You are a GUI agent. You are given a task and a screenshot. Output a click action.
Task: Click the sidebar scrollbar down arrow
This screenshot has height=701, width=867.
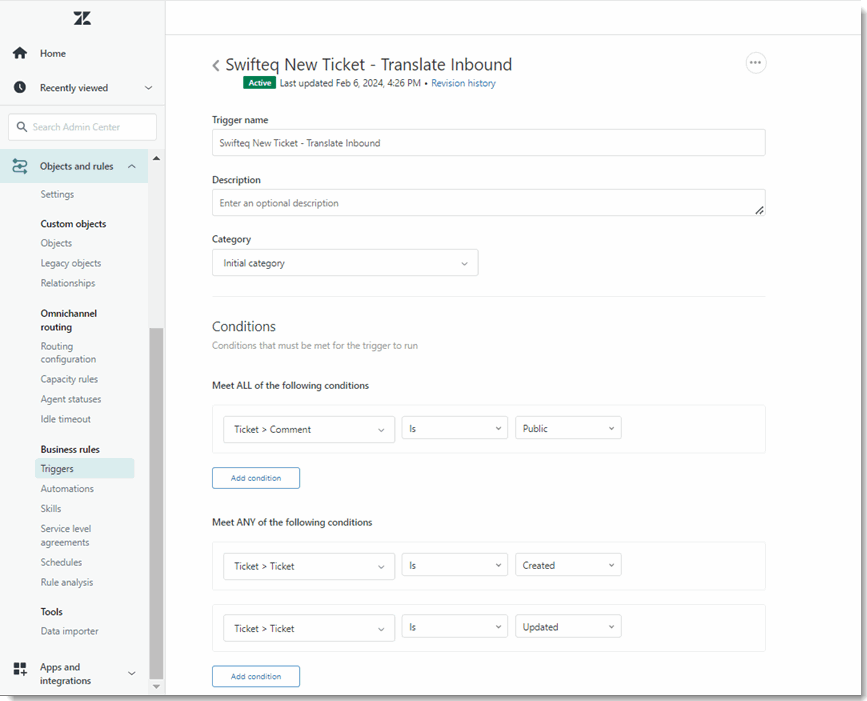coord(156,687)
